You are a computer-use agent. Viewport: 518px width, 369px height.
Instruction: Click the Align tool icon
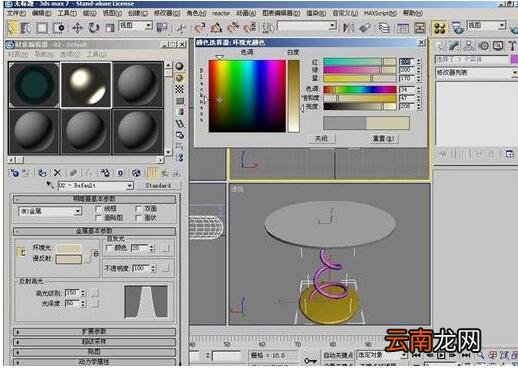tap(365, 27)
